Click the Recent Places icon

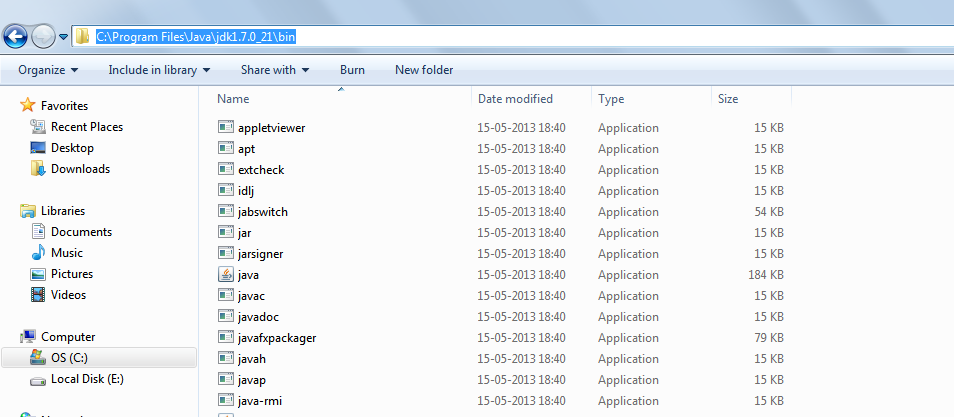(x=38, y=127)
